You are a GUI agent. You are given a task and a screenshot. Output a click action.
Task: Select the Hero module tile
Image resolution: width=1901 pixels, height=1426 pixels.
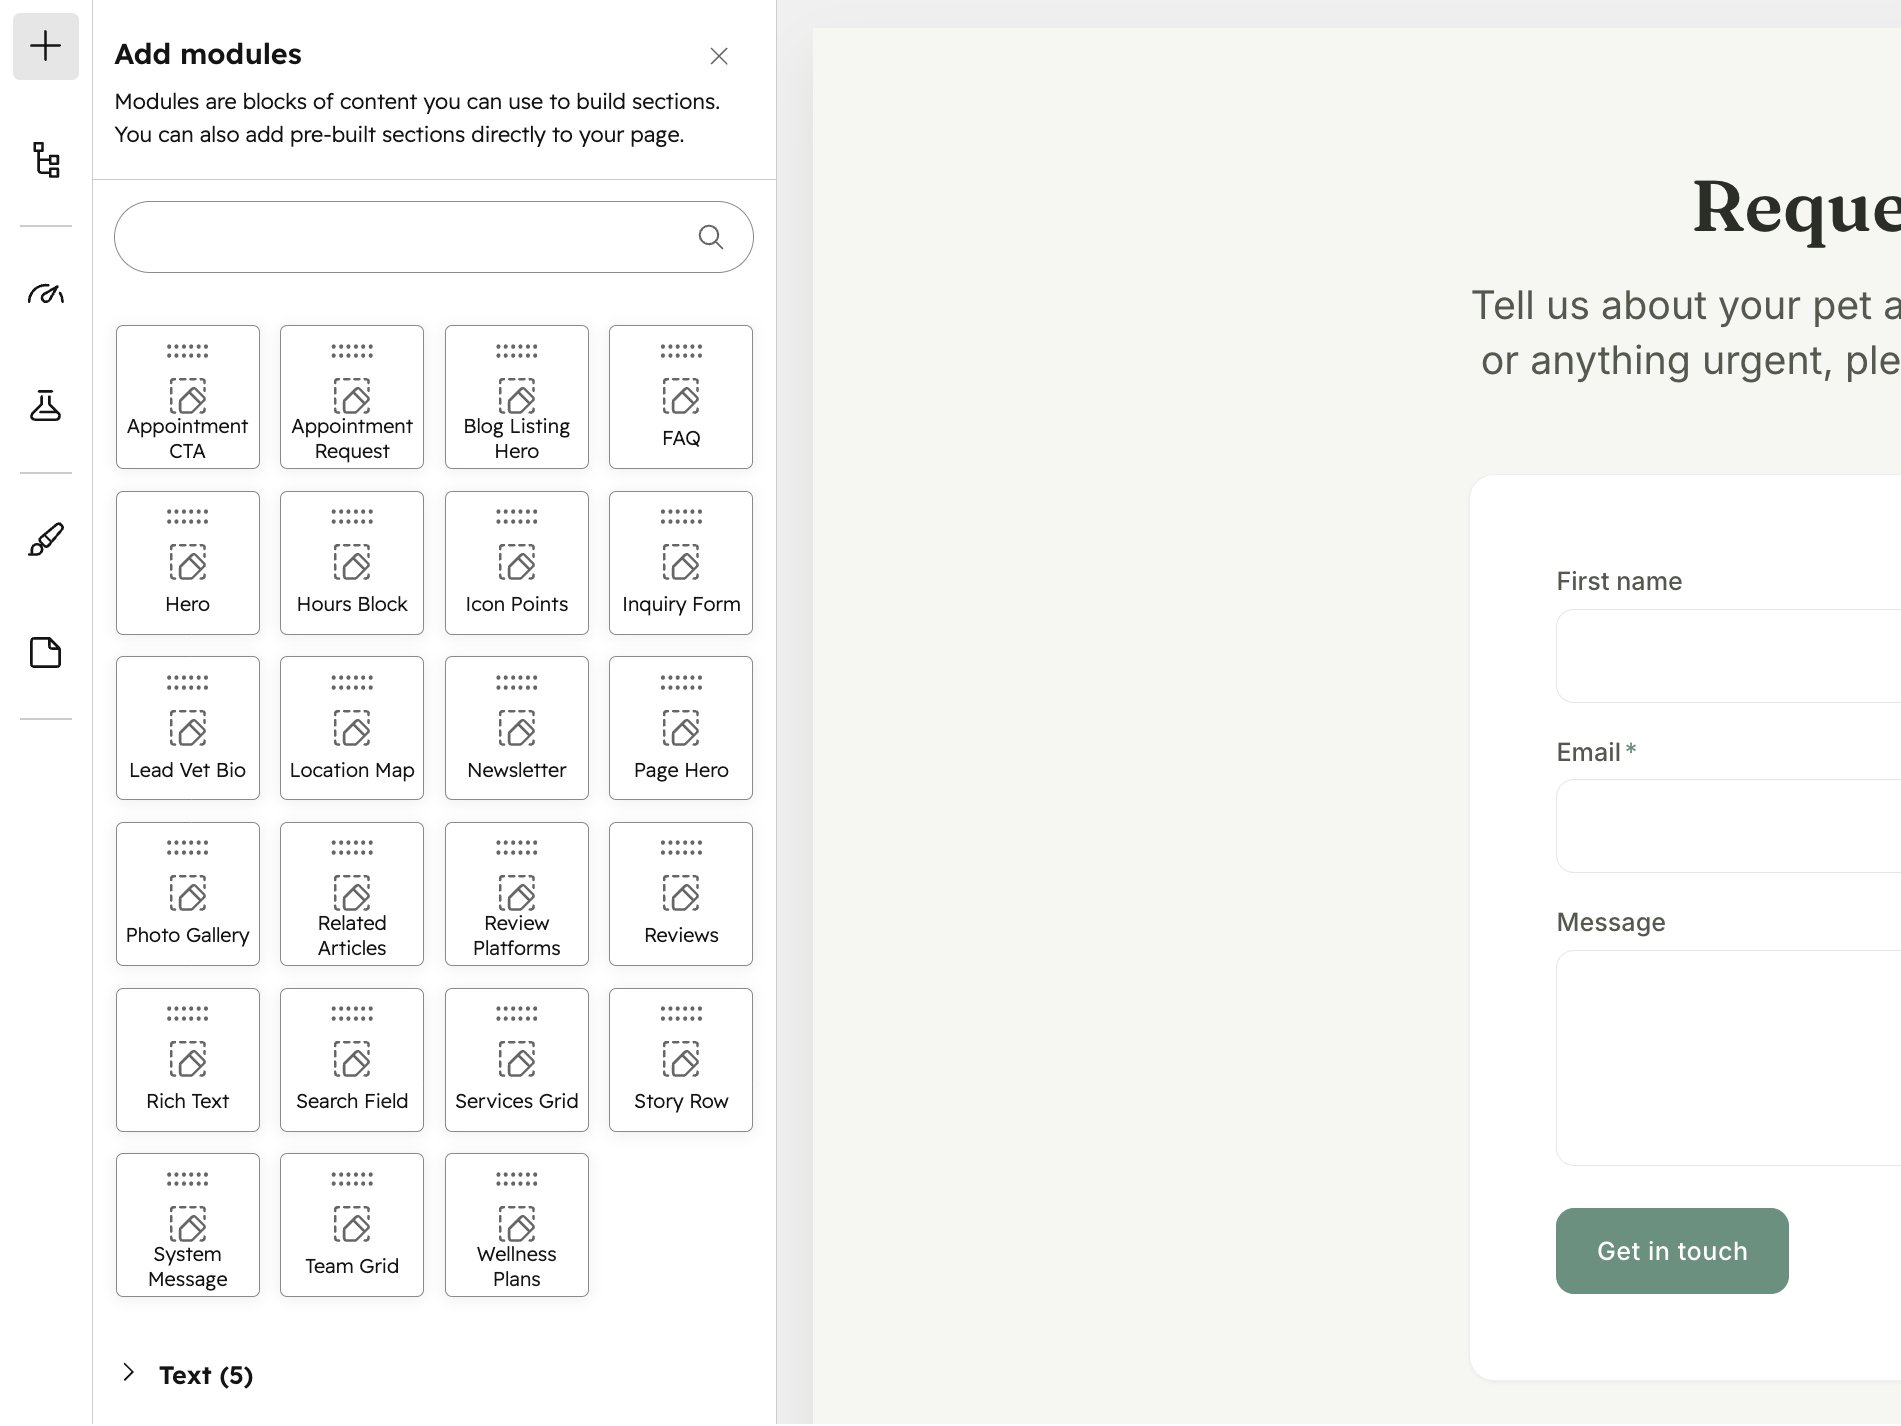(188, 563)
